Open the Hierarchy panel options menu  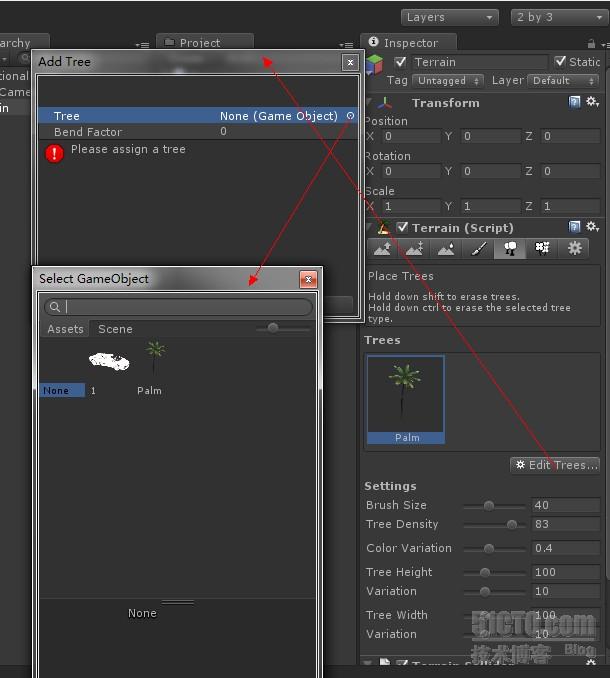coord(142,44)
